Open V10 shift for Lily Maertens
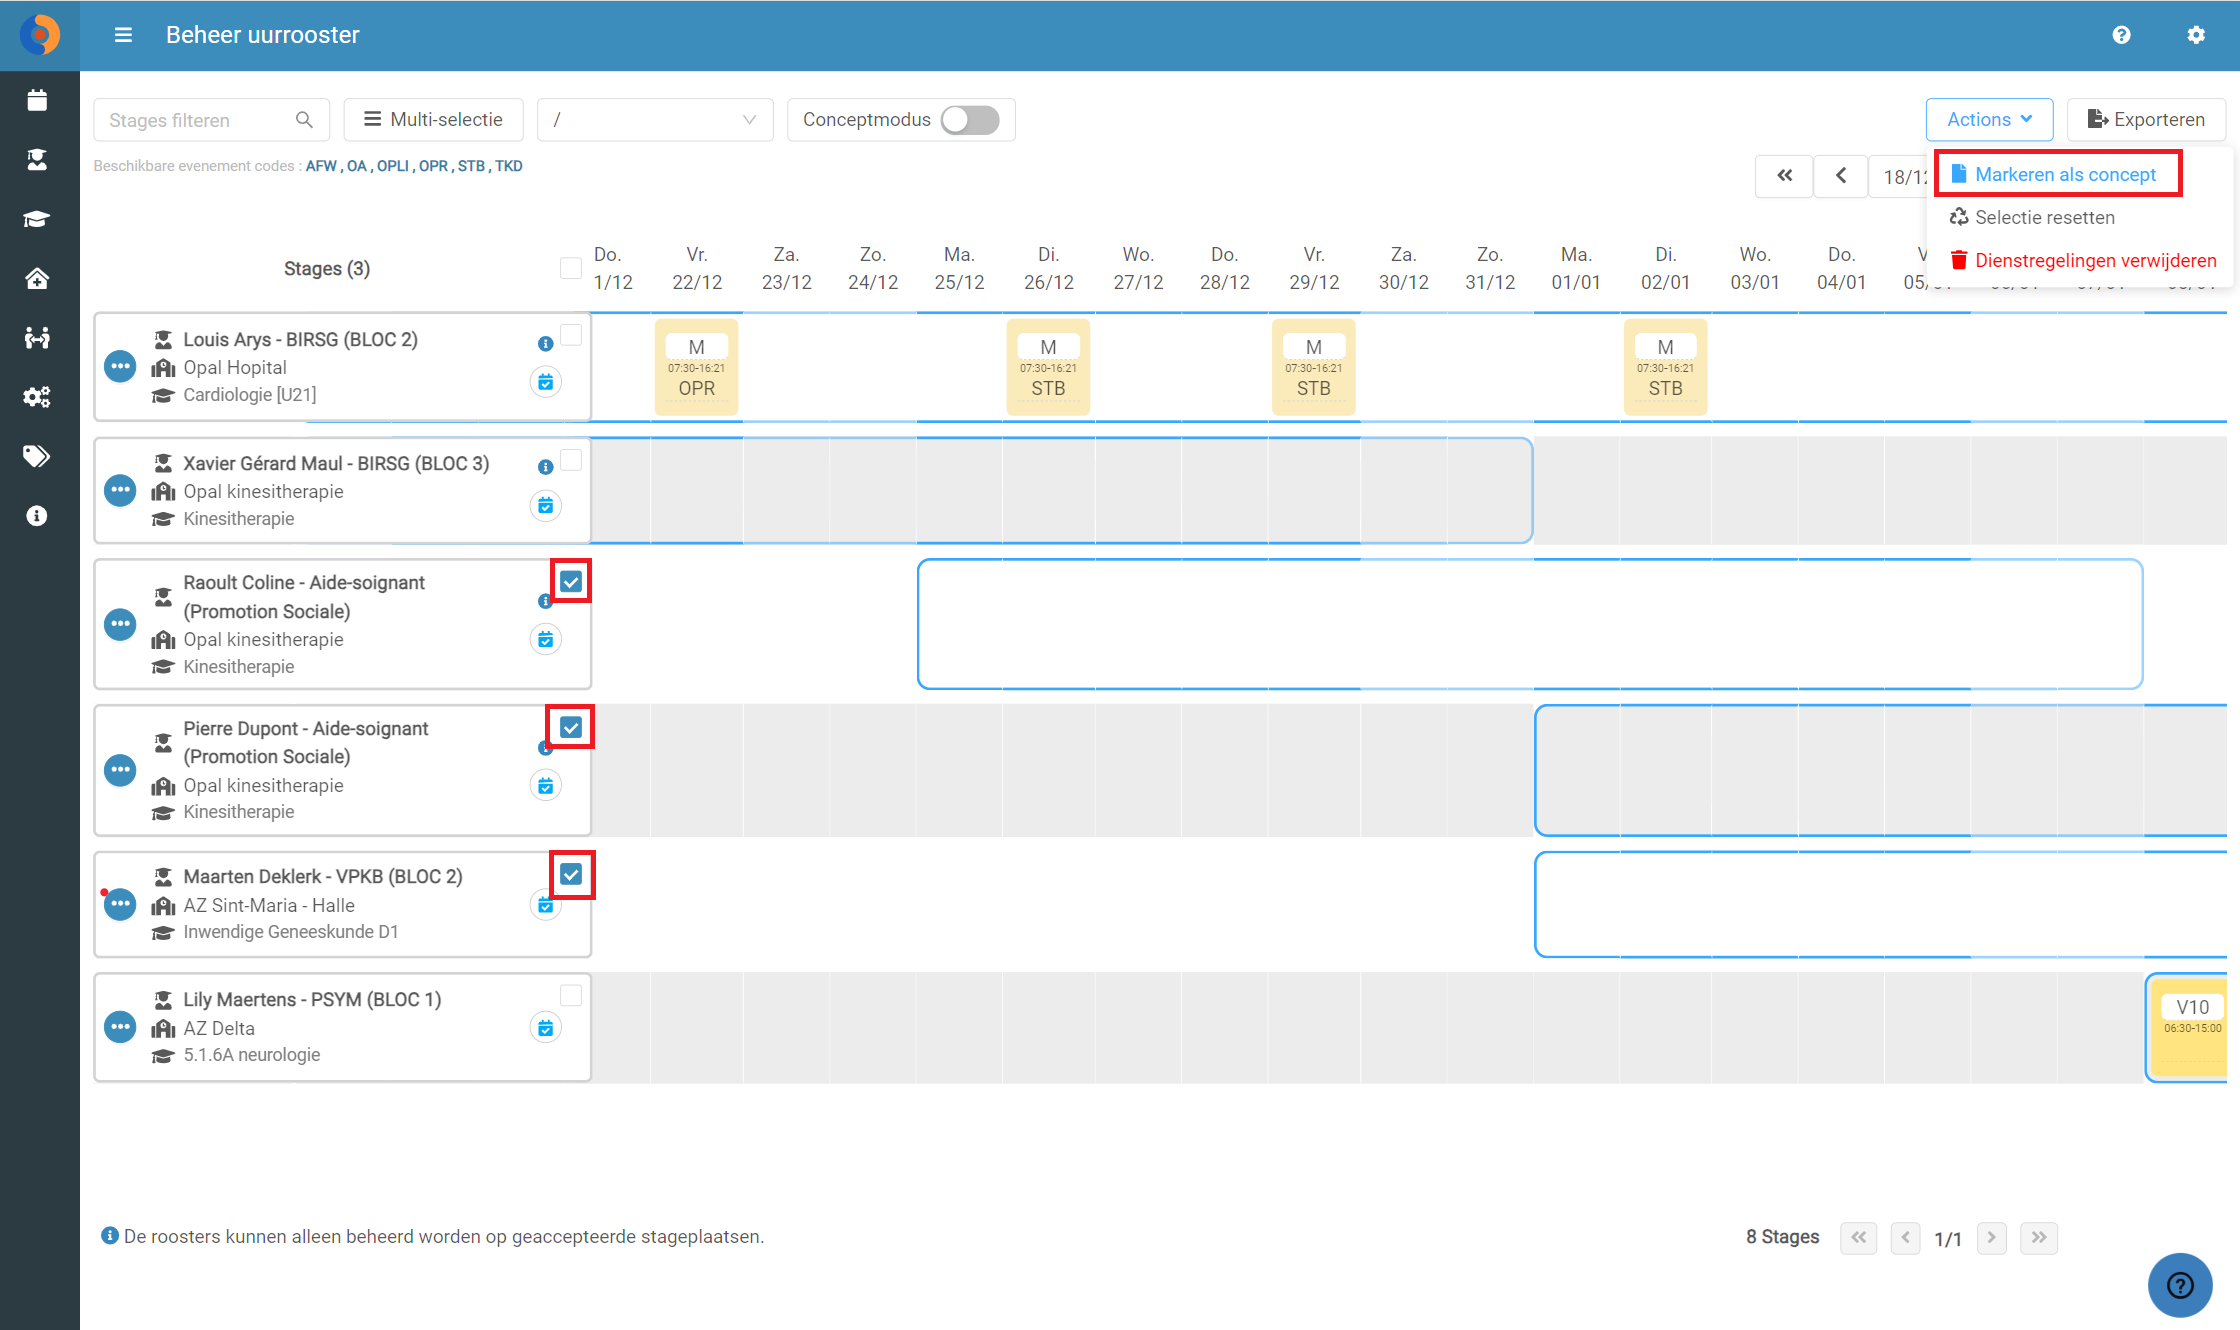 tap(2188, 1027)
